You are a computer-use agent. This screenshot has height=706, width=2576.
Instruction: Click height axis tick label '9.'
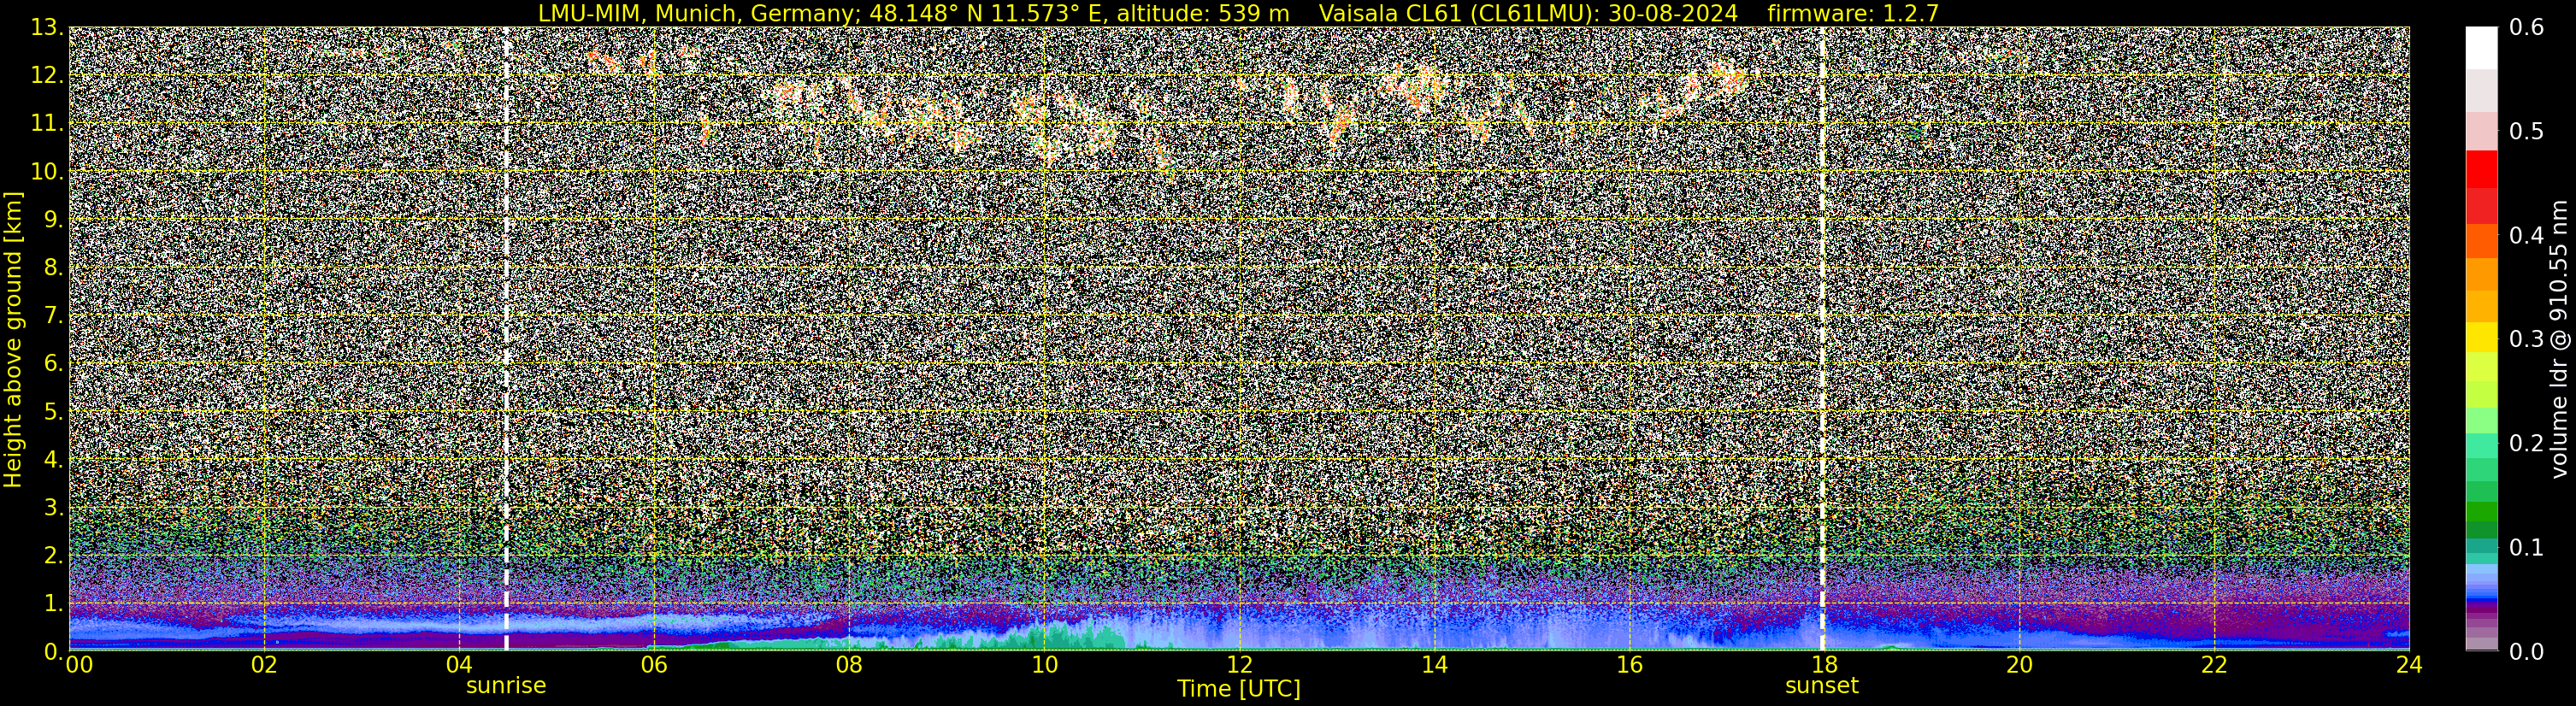pos(54,219)
